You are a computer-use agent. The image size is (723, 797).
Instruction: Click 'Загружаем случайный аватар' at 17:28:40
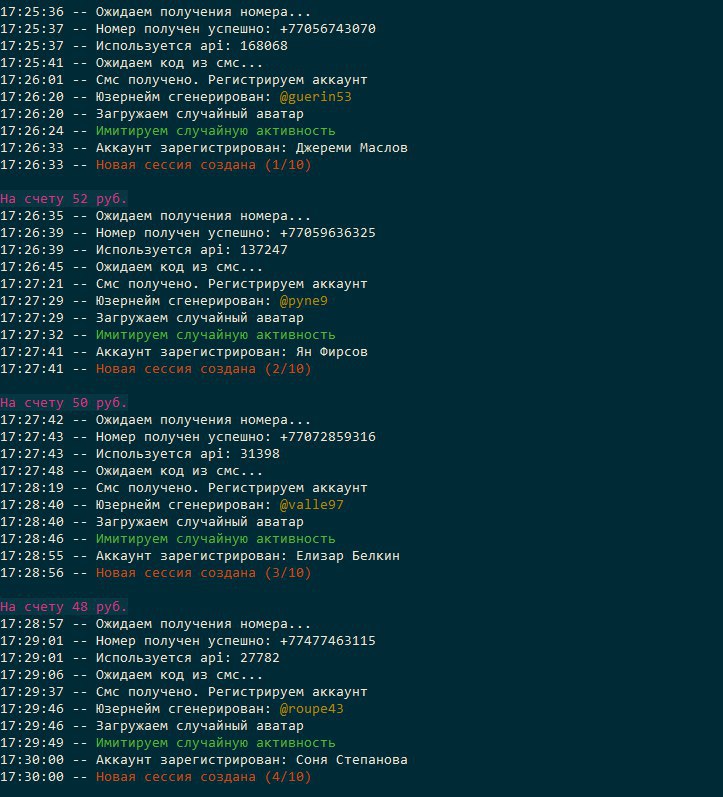coord(200,522)
